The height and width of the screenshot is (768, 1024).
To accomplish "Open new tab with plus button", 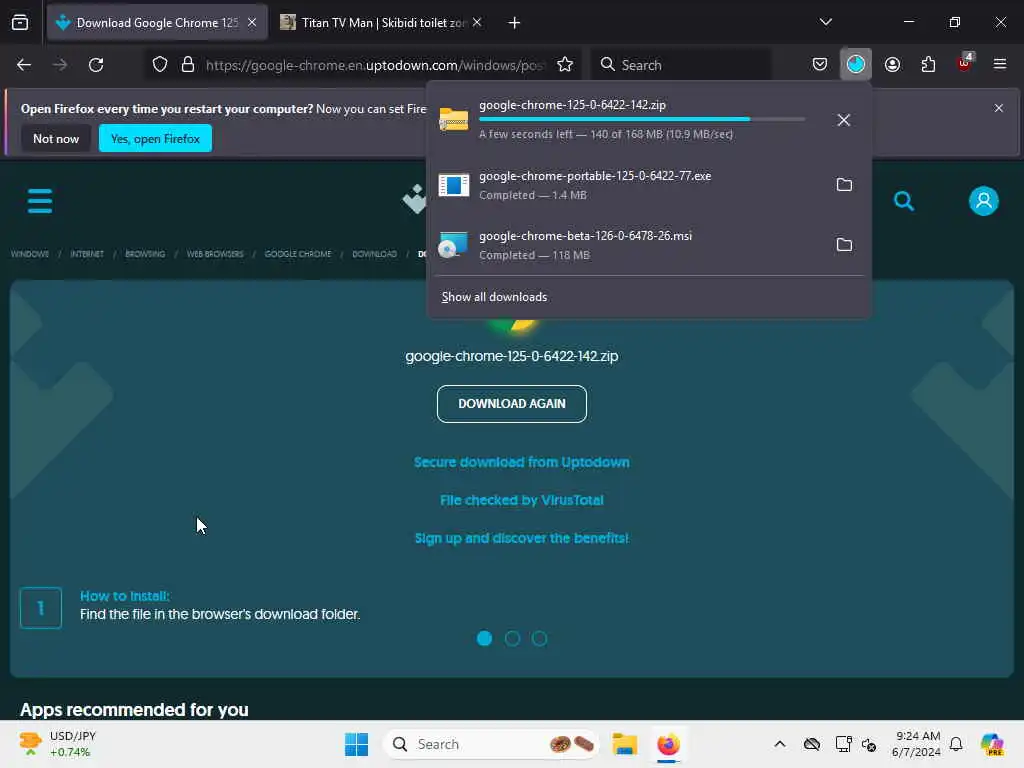I will 514,23.
